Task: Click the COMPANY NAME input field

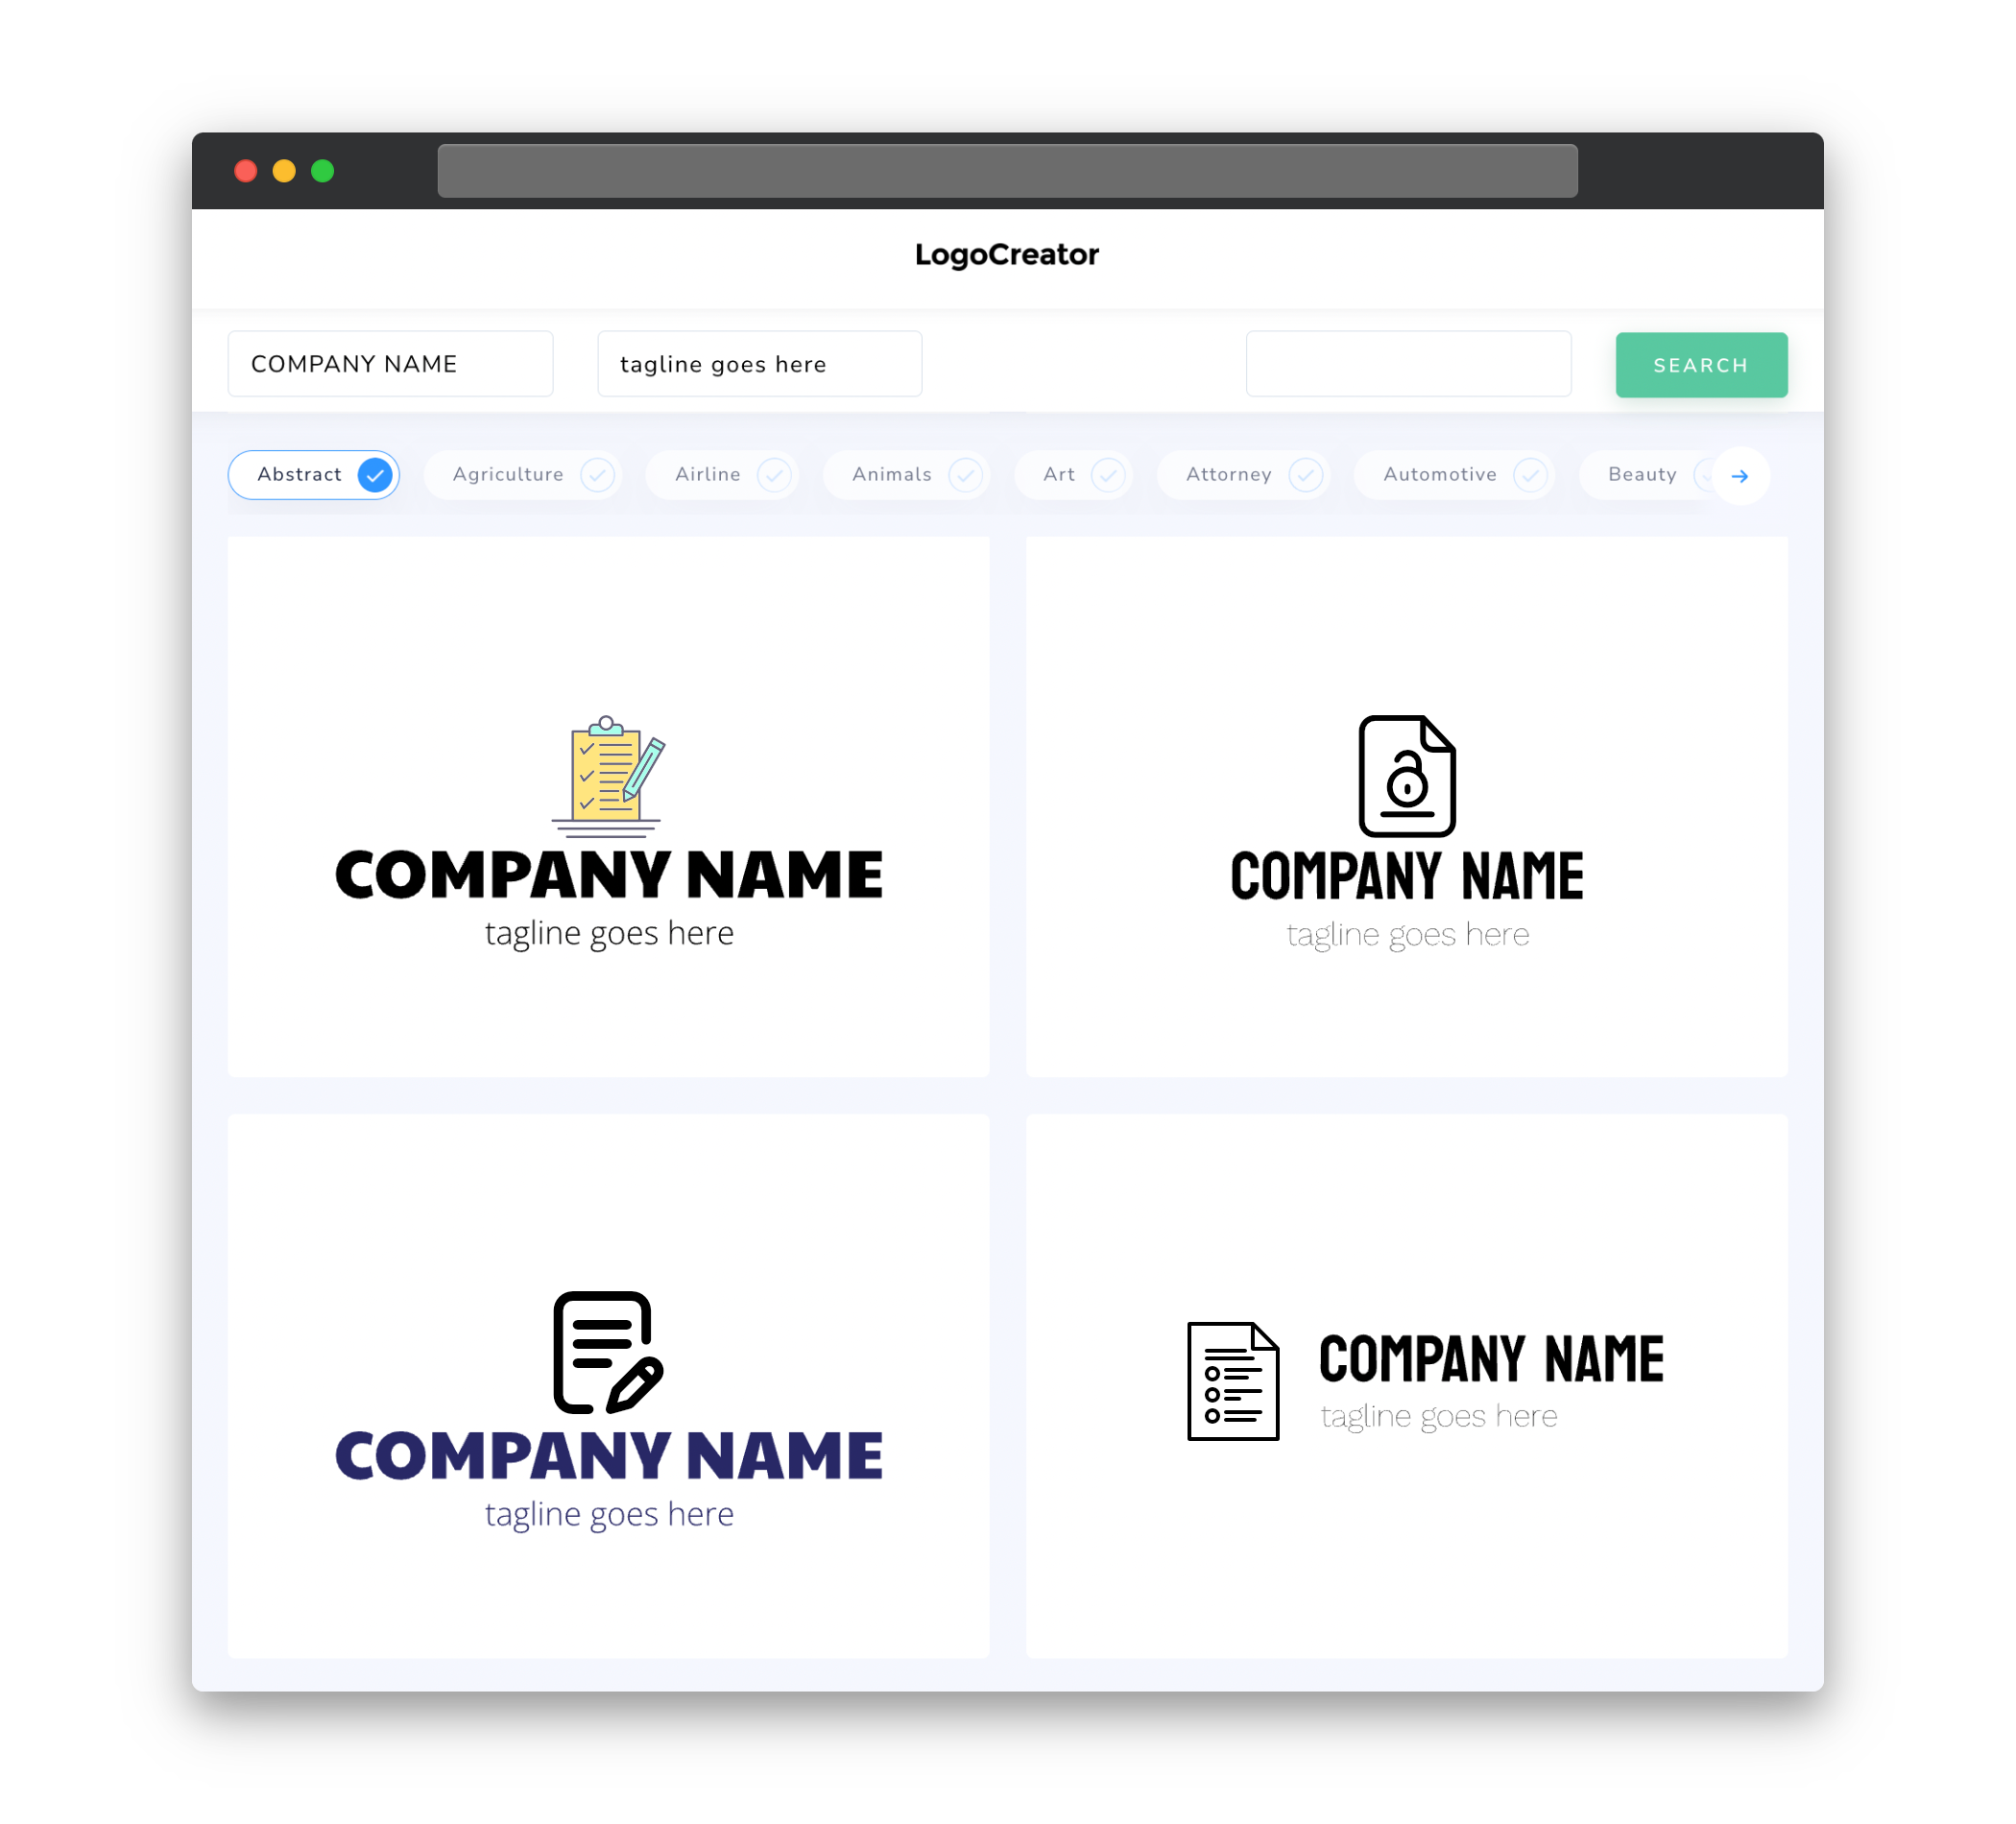Action: click(x=392, y=364)
